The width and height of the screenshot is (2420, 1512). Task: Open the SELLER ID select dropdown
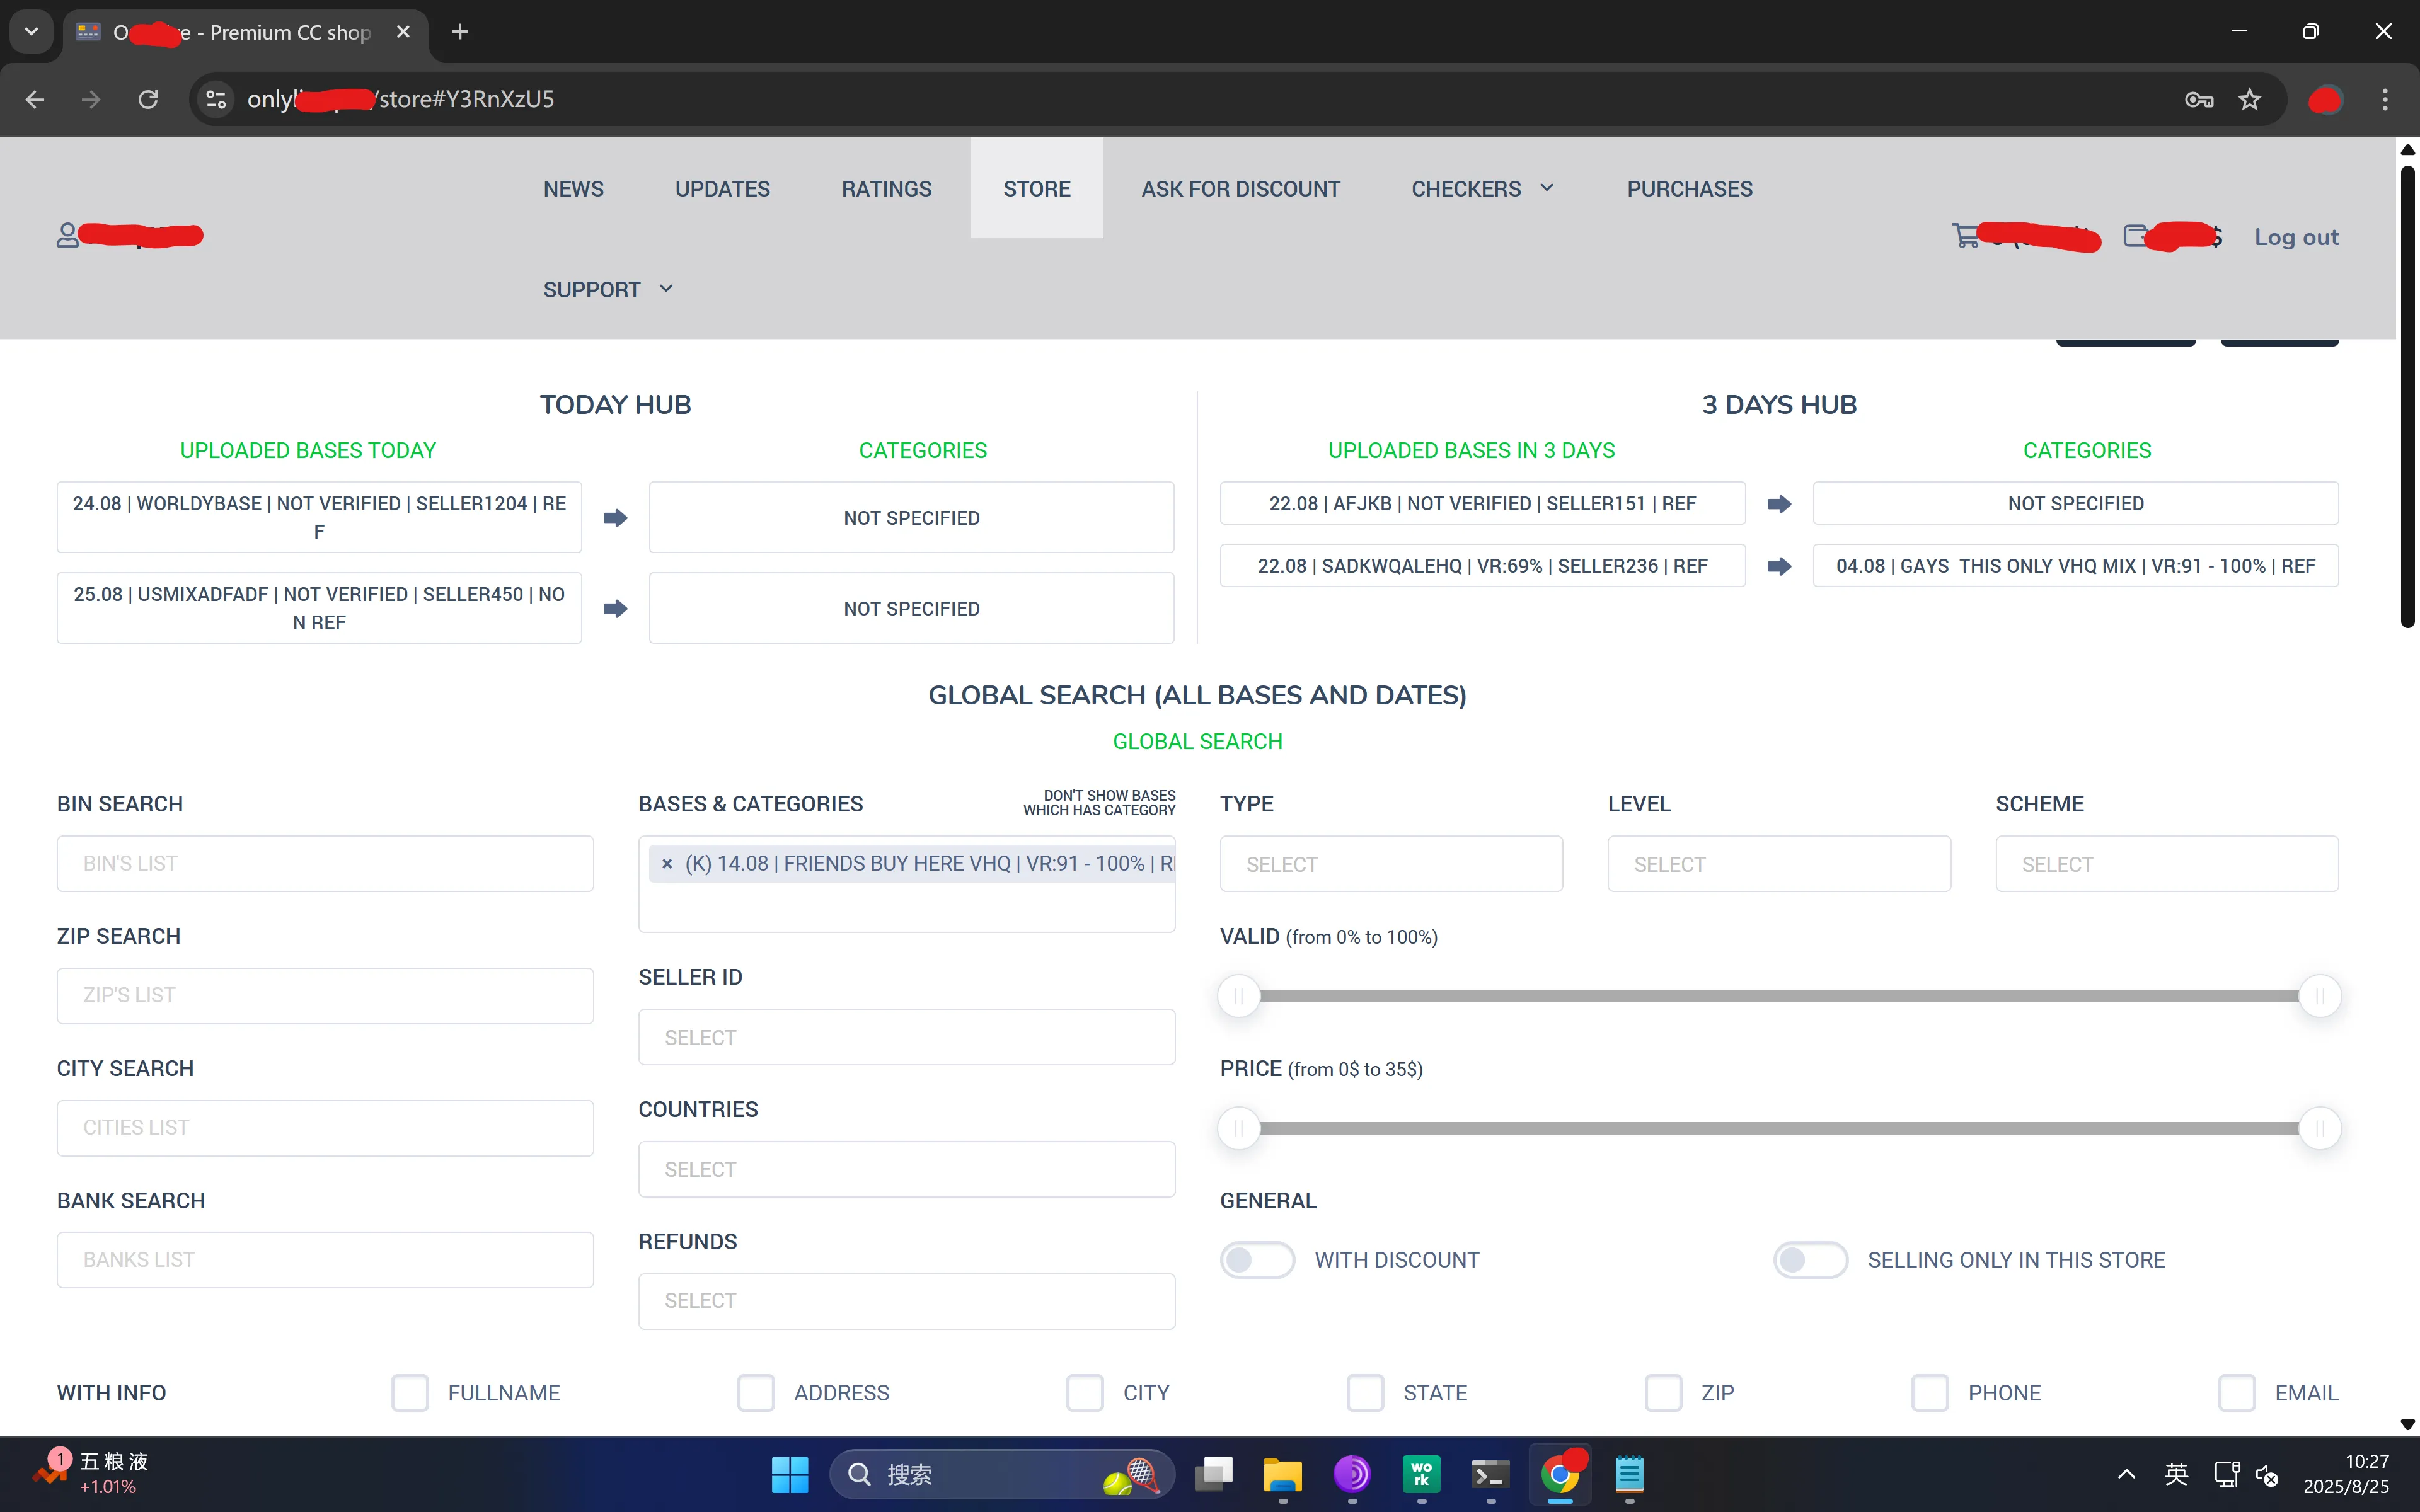tap(907, 1037)
